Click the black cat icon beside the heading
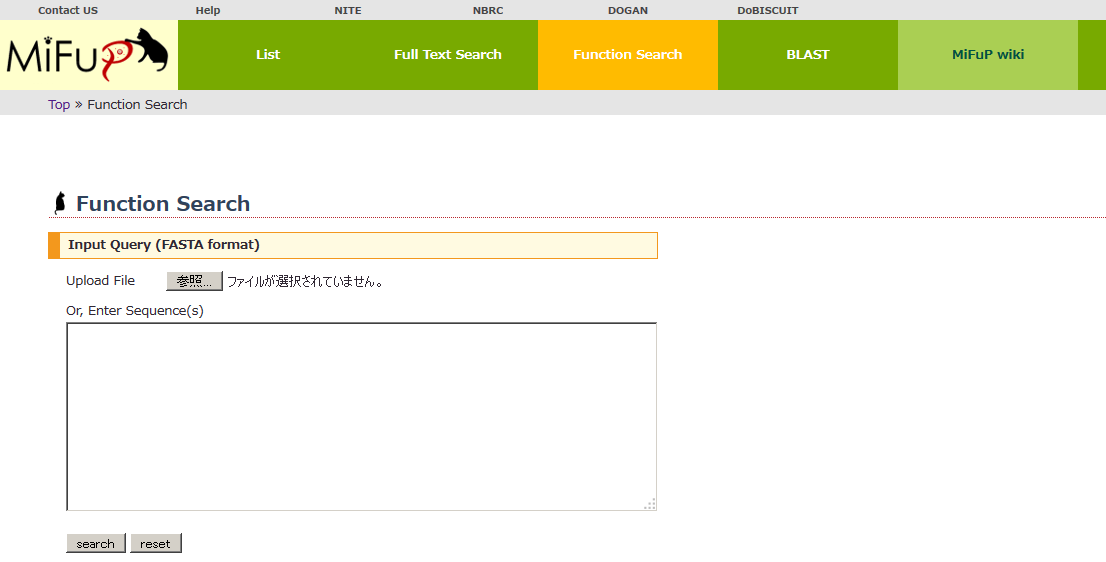Image resolution: width=1106 pixels, height=562 pixels. pyautogui.click(x=60, y=203)
